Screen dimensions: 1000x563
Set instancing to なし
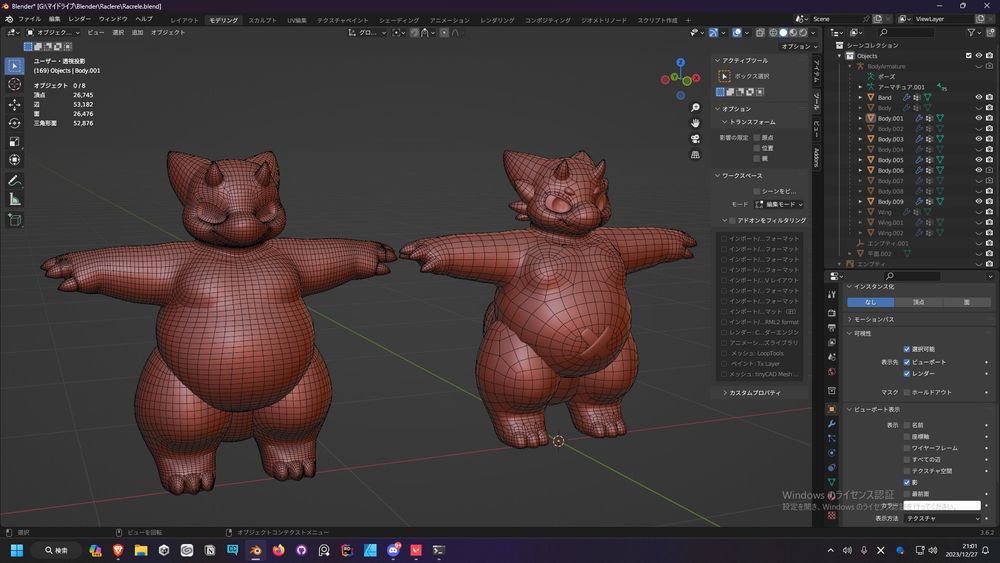[x=871, y=302]
